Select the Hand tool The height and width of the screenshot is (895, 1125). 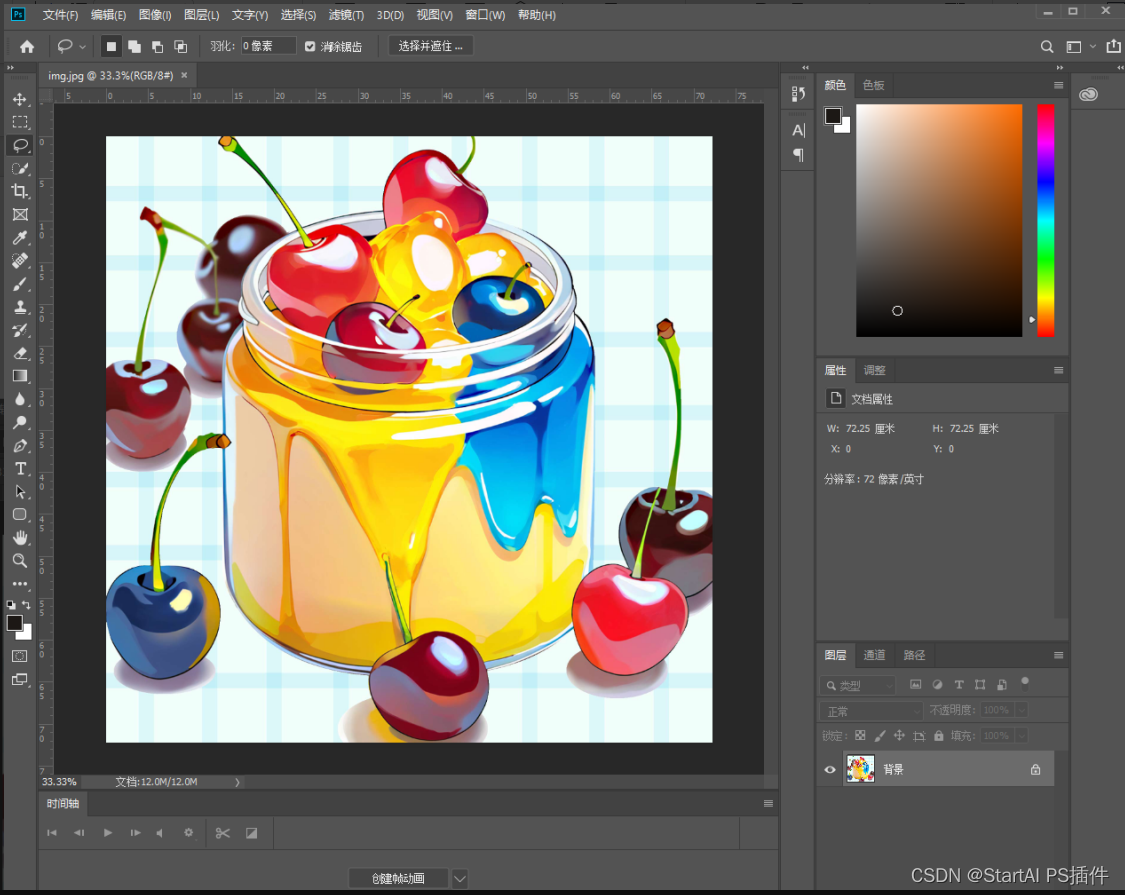(x=19, y=537)
